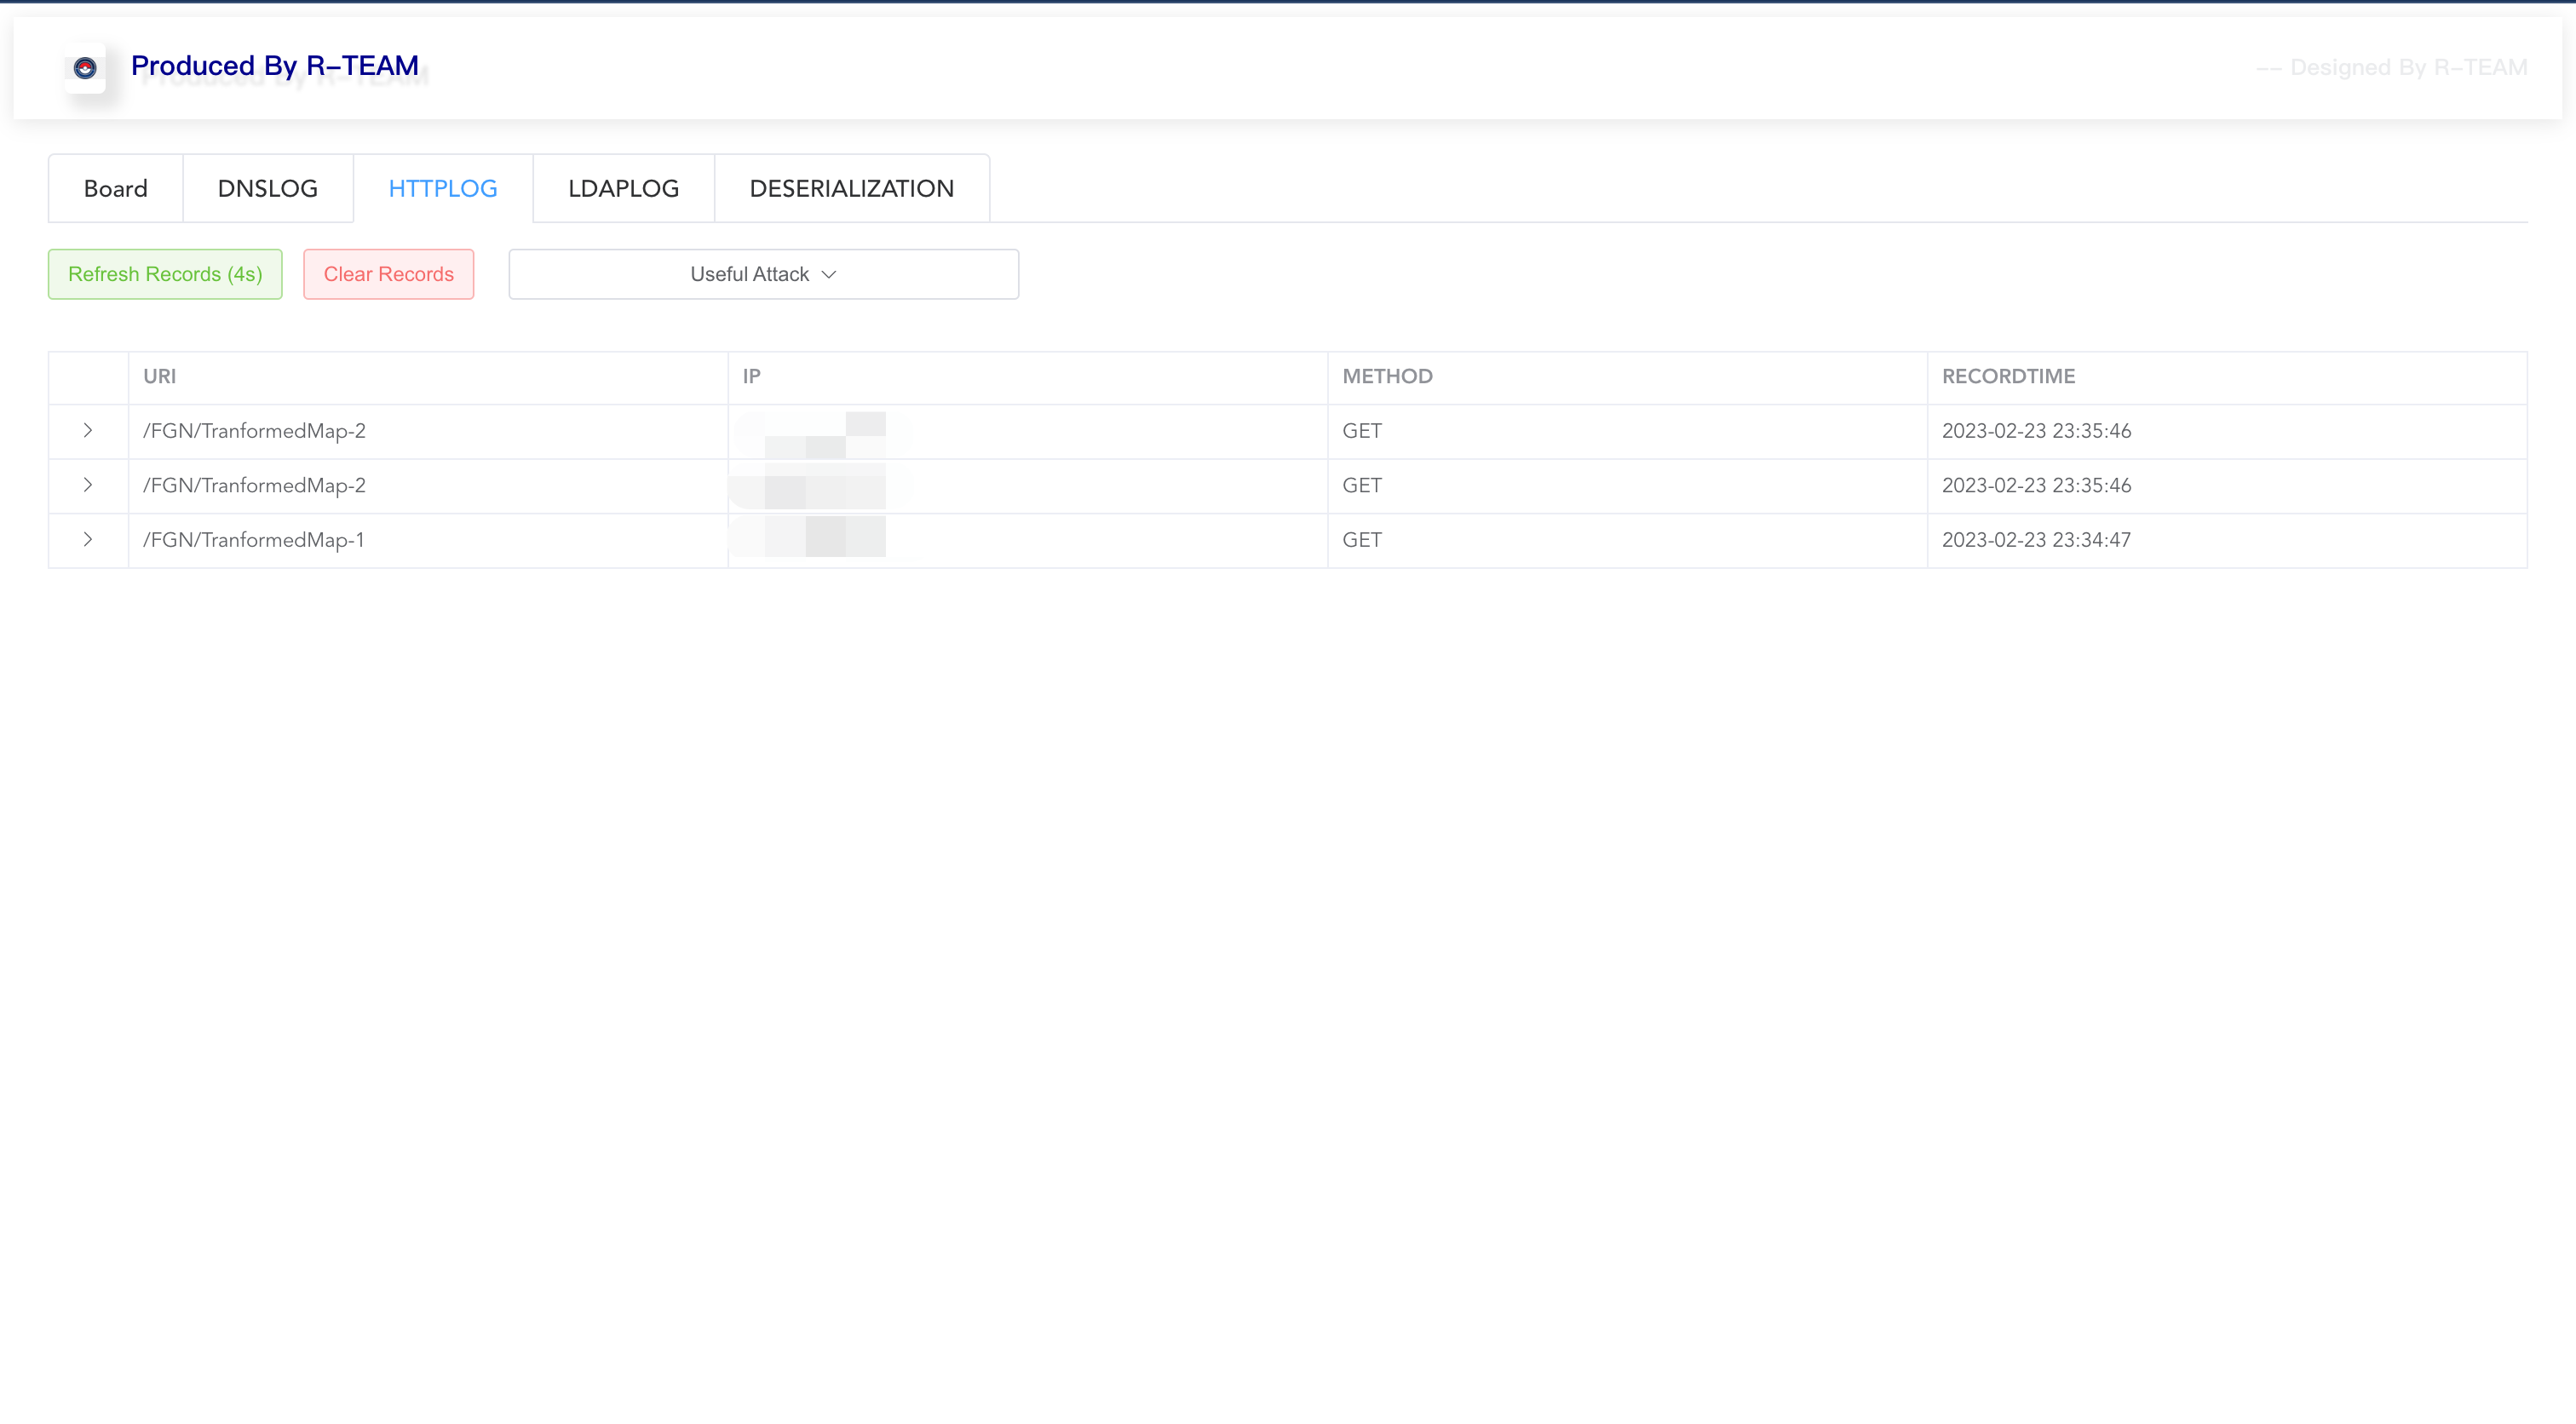This screenshot has height=1424, width=2576.
Task: Expand the TranformedMap-1 row chevron
Action: (88, 540)
